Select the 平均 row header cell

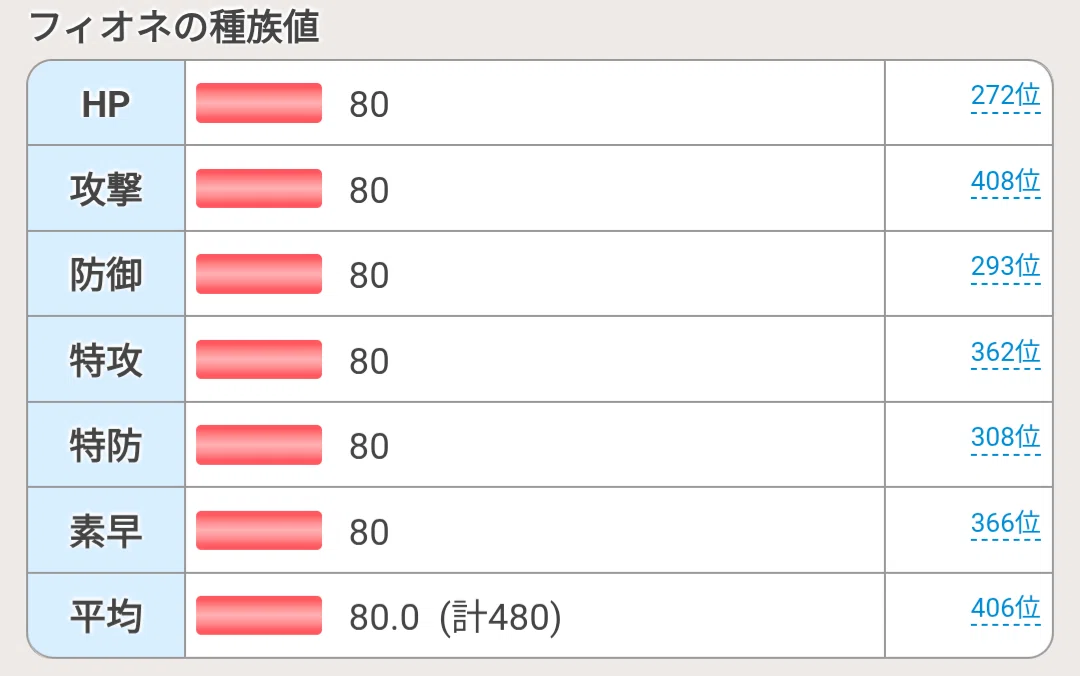tap(106, 615)
